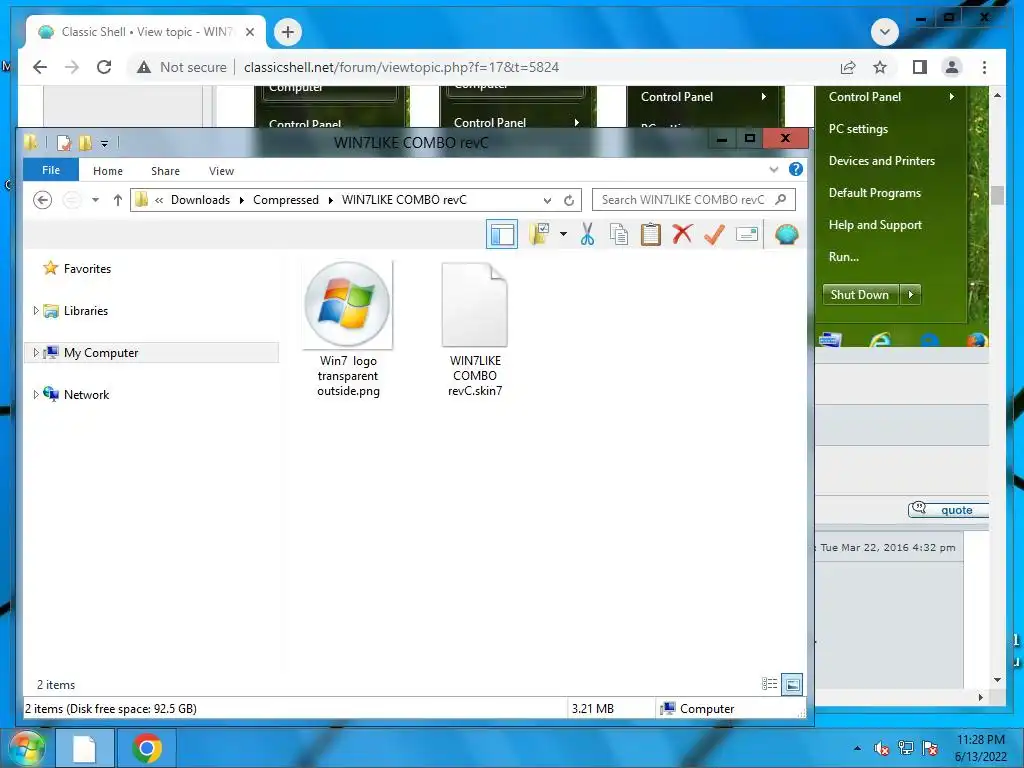Click Compressed in the address breadcrumb
The width and height of the screenshot is (1024, 768).
pos(286,200)
